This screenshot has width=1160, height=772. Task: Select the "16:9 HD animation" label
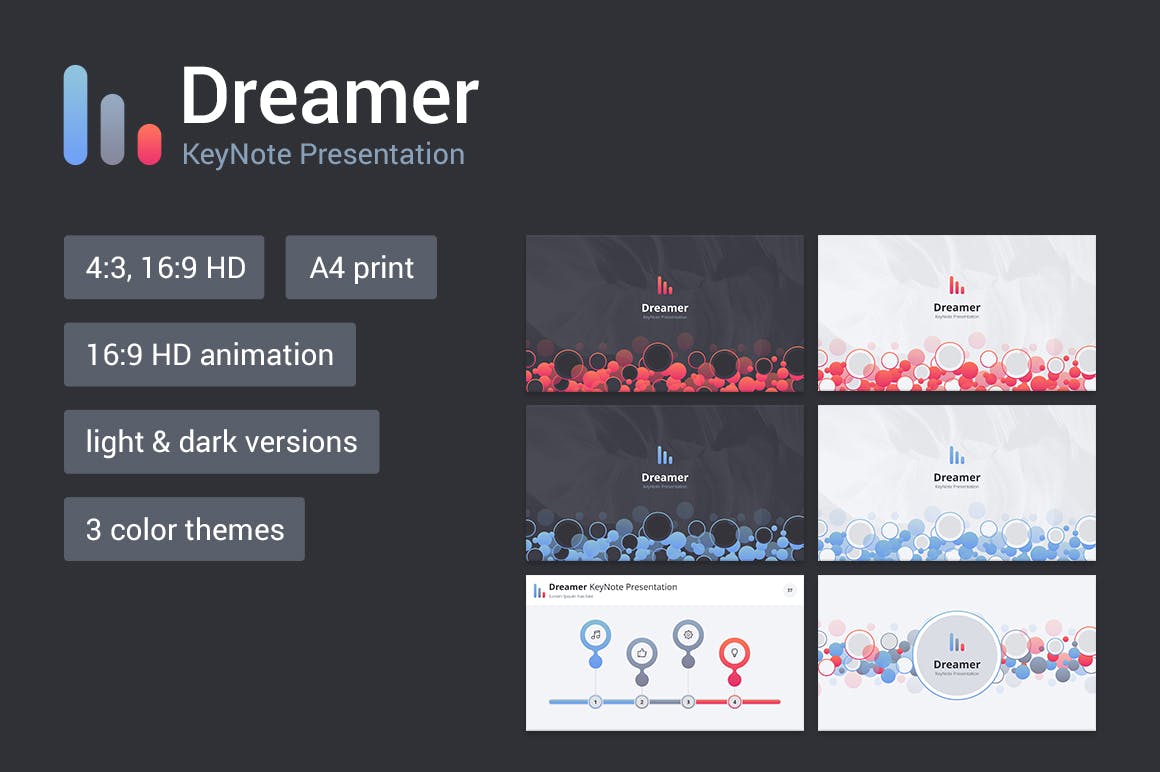(210, 354)
